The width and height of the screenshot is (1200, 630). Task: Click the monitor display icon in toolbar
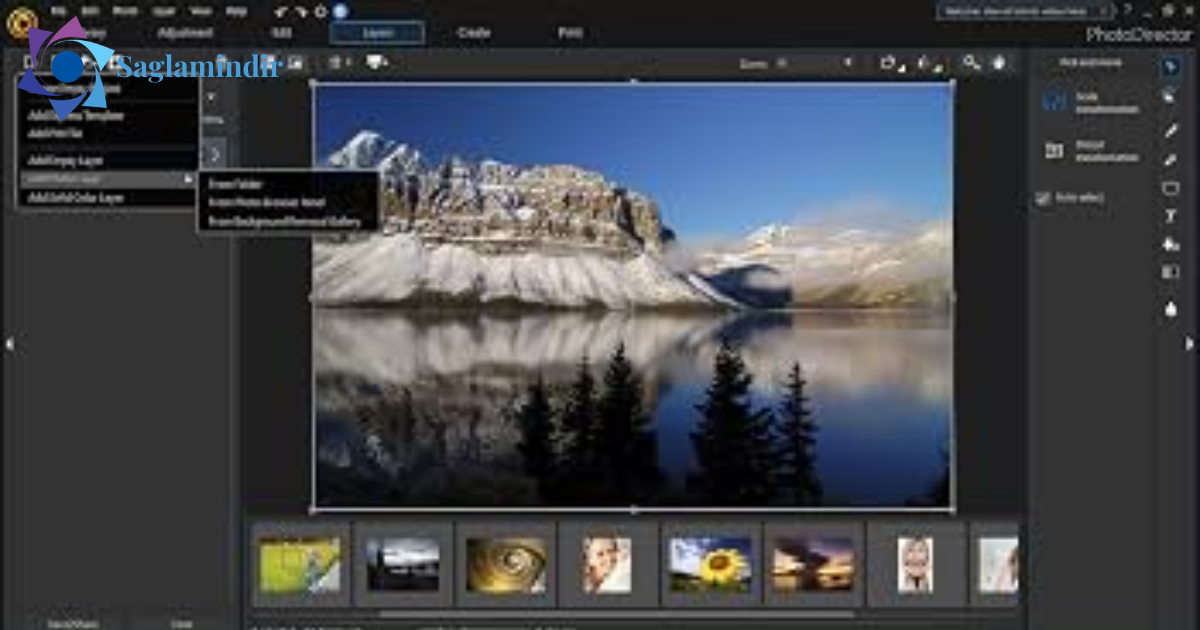coord(377,63)
